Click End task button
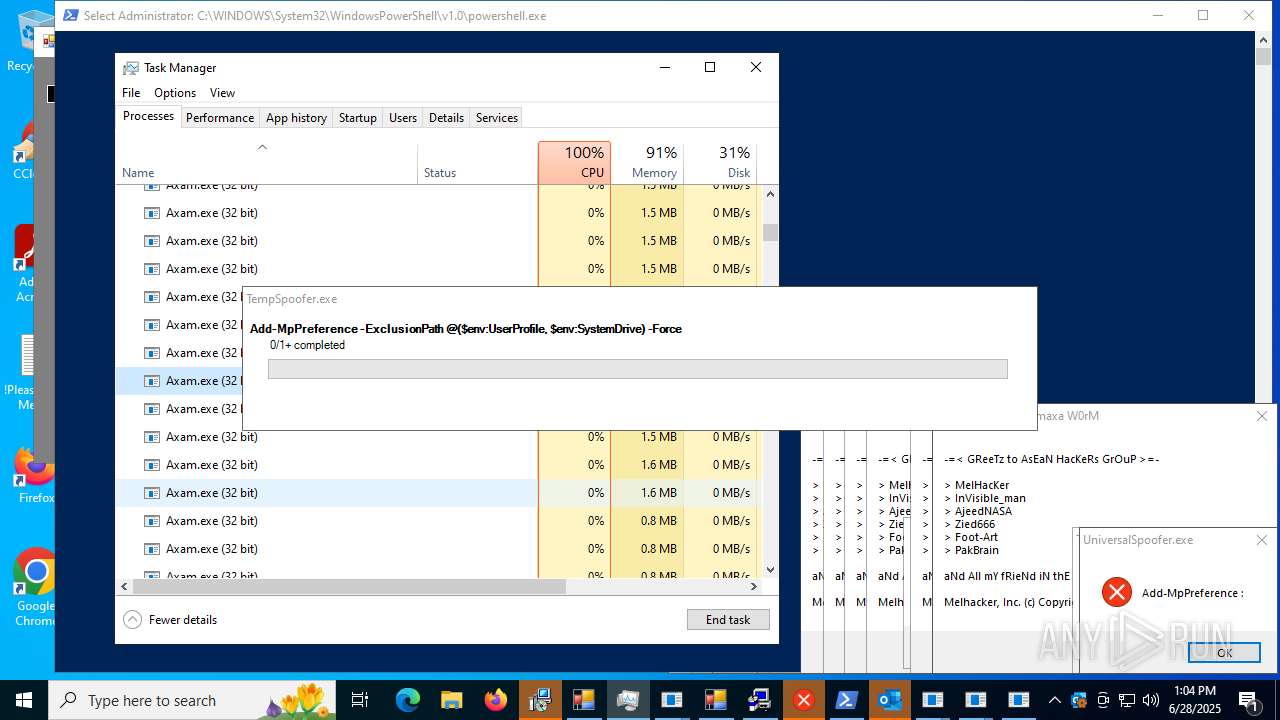Viewport: 1280px width, 720px height. click(728, 620)
